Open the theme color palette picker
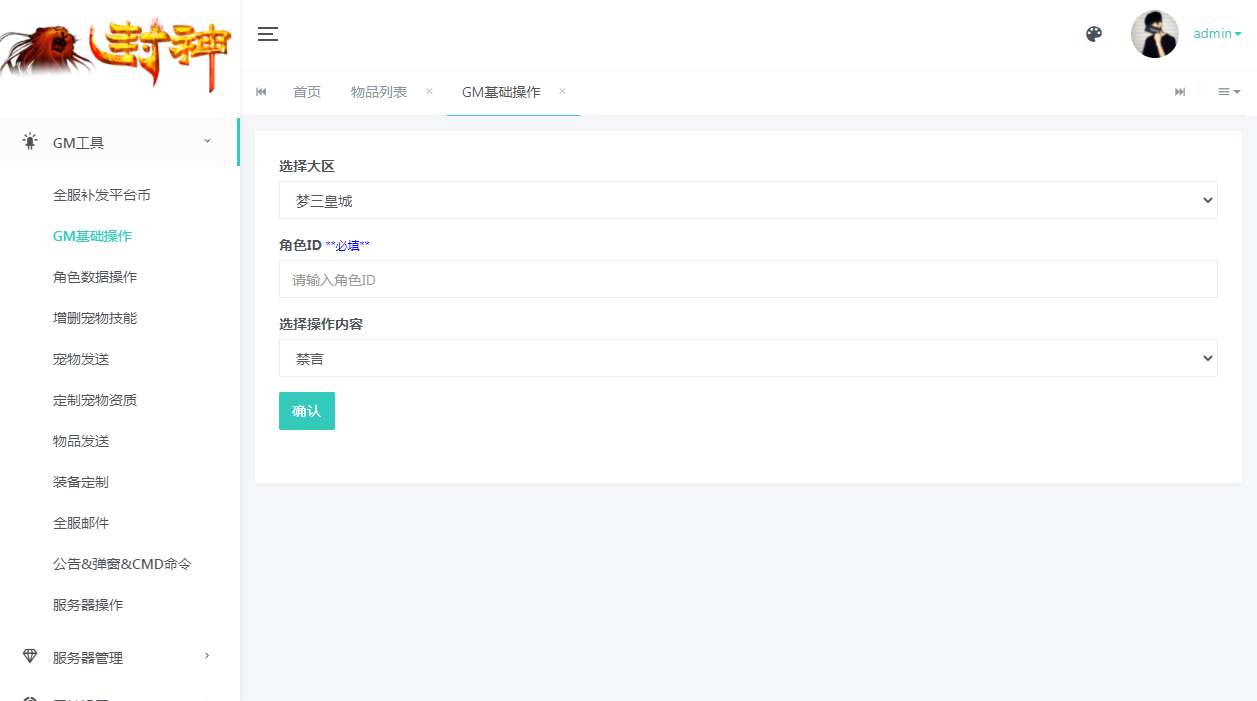 (x=1093, y=33)
